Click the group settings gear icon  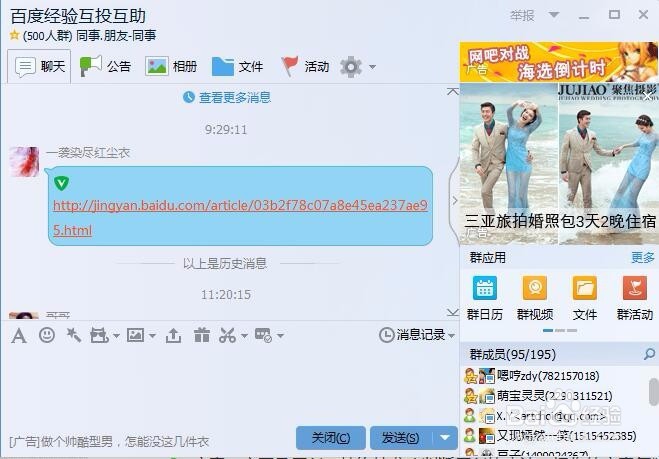pos(351,66)
